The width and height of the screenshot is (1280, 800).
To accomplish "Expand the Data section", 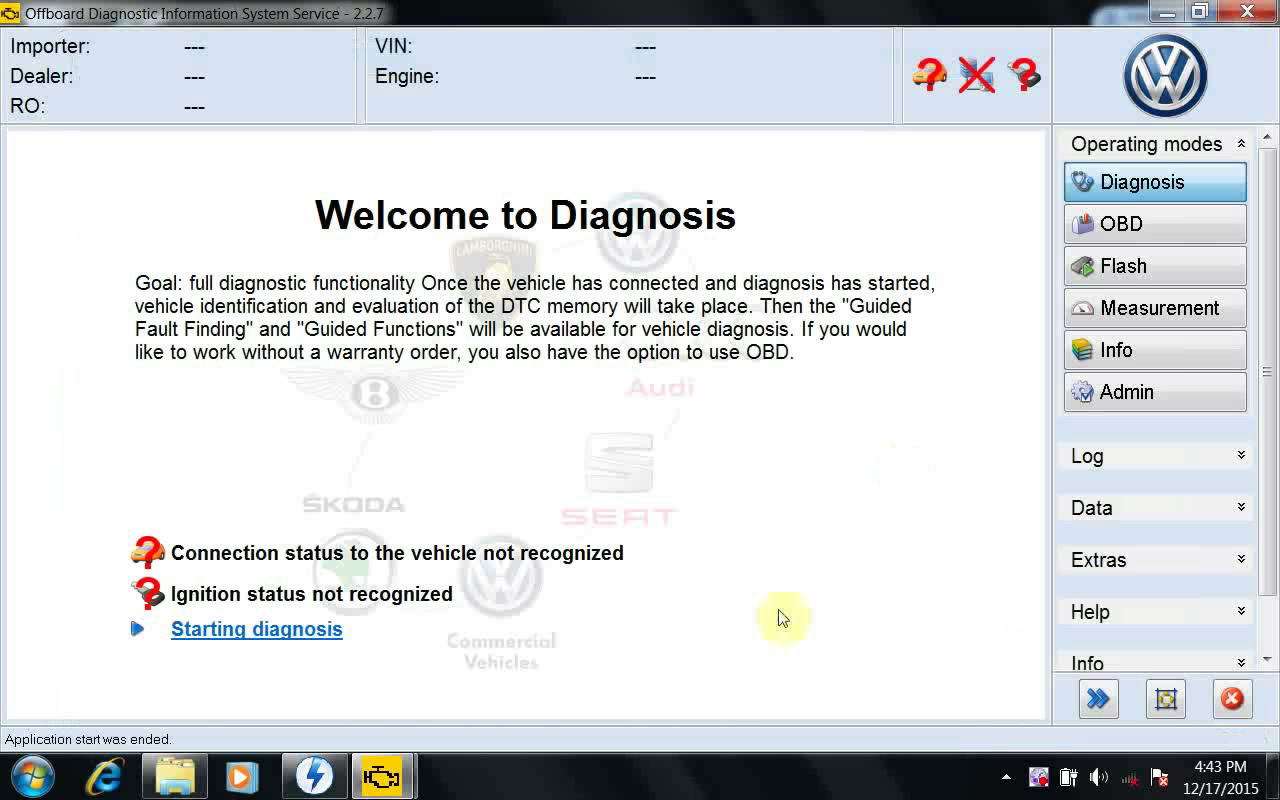I will point(1157,508).
